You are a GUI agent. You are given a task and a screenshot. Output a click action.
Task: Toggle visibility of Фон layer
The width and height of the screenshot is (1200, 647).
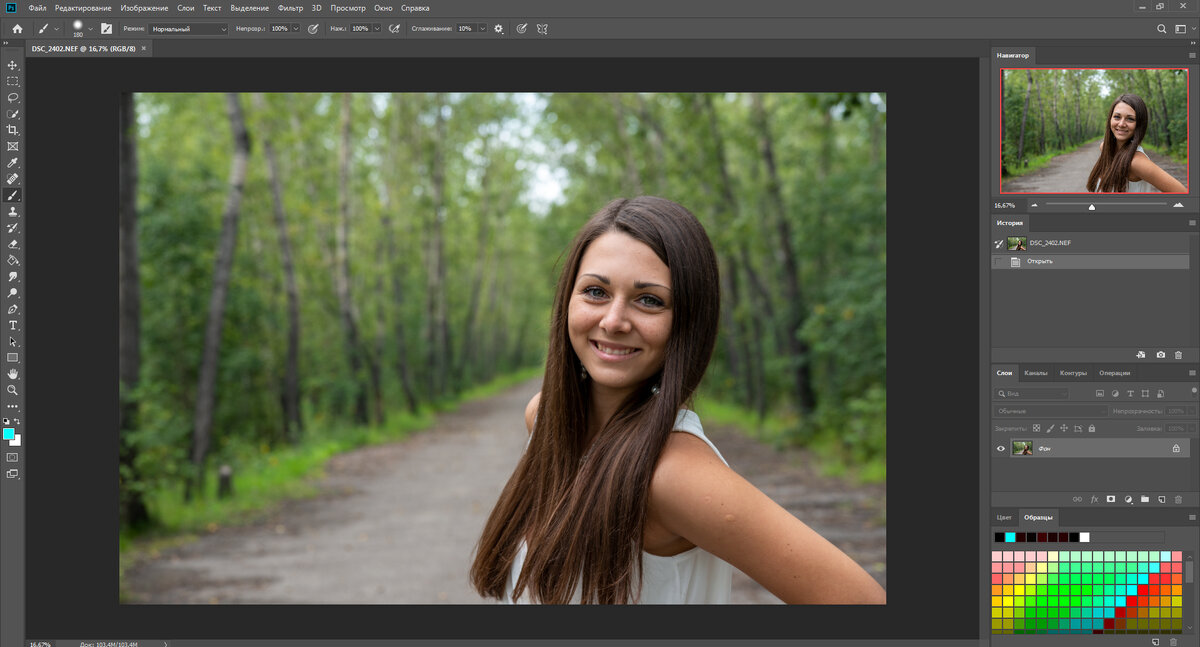click(1001, 449)
